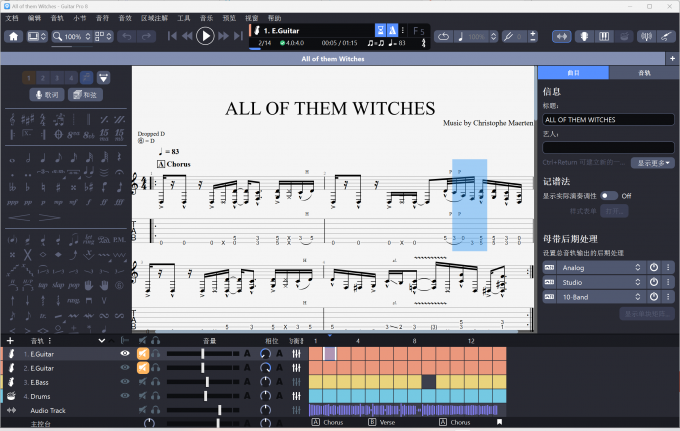Open the 帮助 menu
680x431 pixels.
coord(275,18)
